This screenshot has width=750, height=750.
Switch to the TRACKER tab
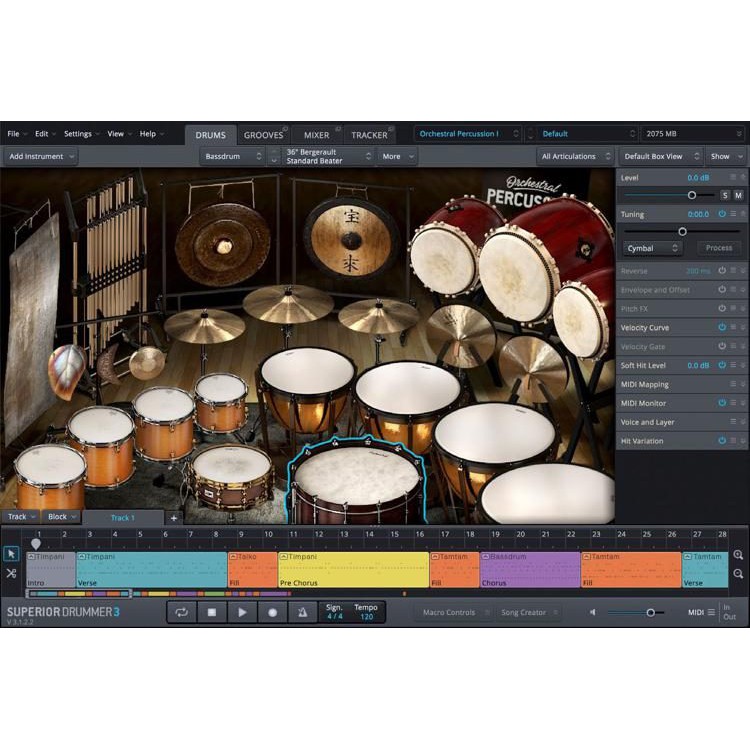[x=369, y=135]
